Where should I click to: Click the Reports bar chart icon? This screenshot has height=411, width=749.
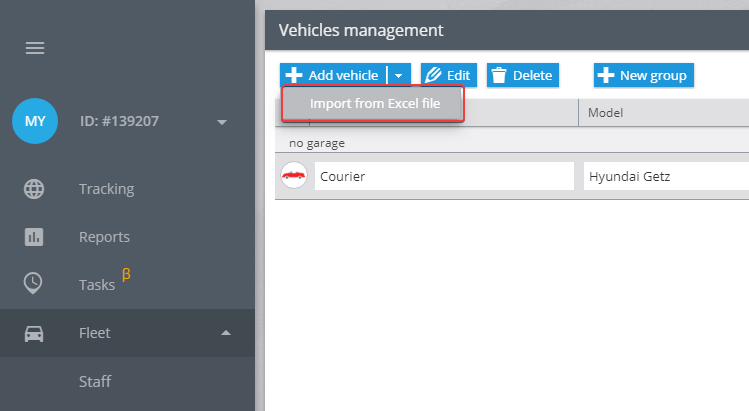tap(34, 237)
